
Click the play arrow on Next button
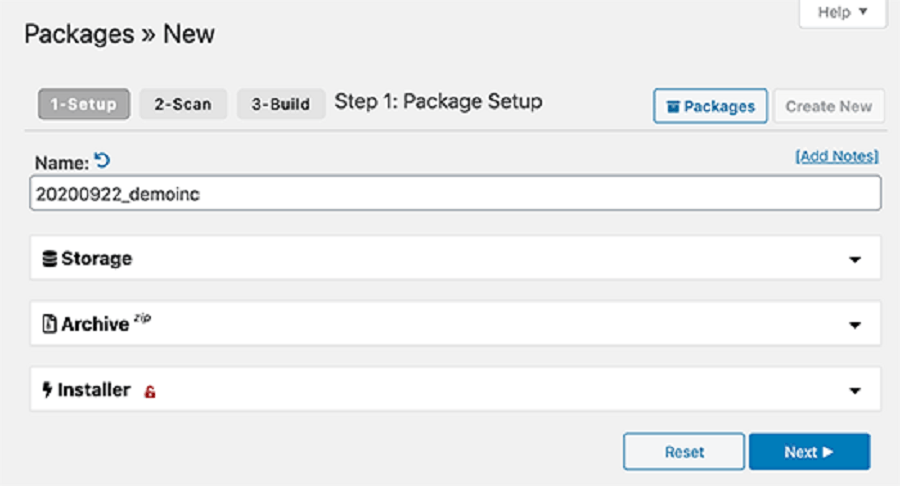(828, 452)
